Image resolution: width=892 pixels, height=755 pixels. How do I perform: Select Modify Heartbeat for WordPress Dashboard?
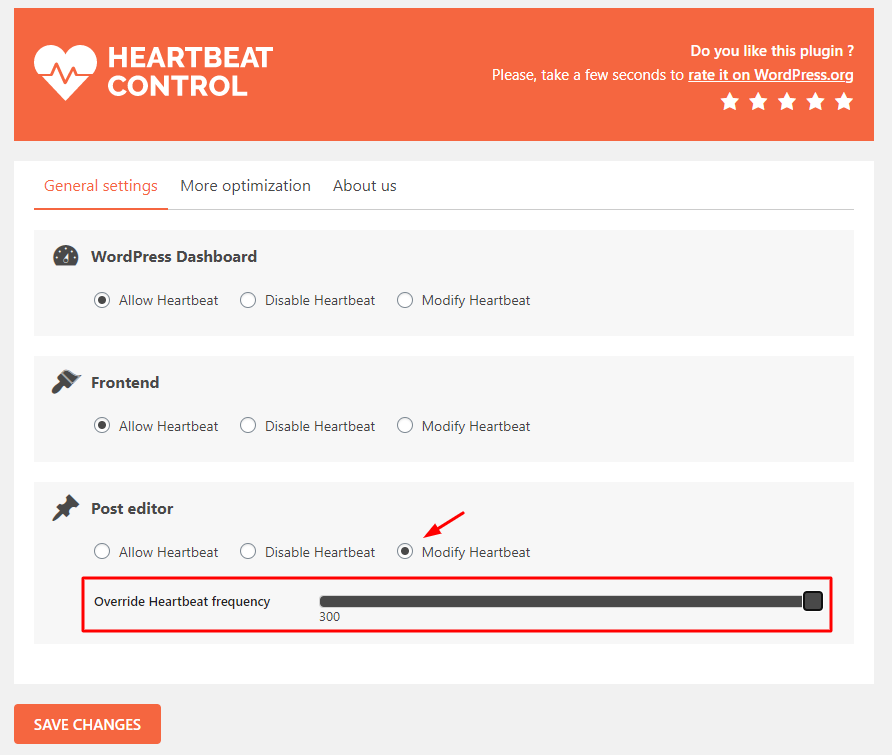[405, 300]
